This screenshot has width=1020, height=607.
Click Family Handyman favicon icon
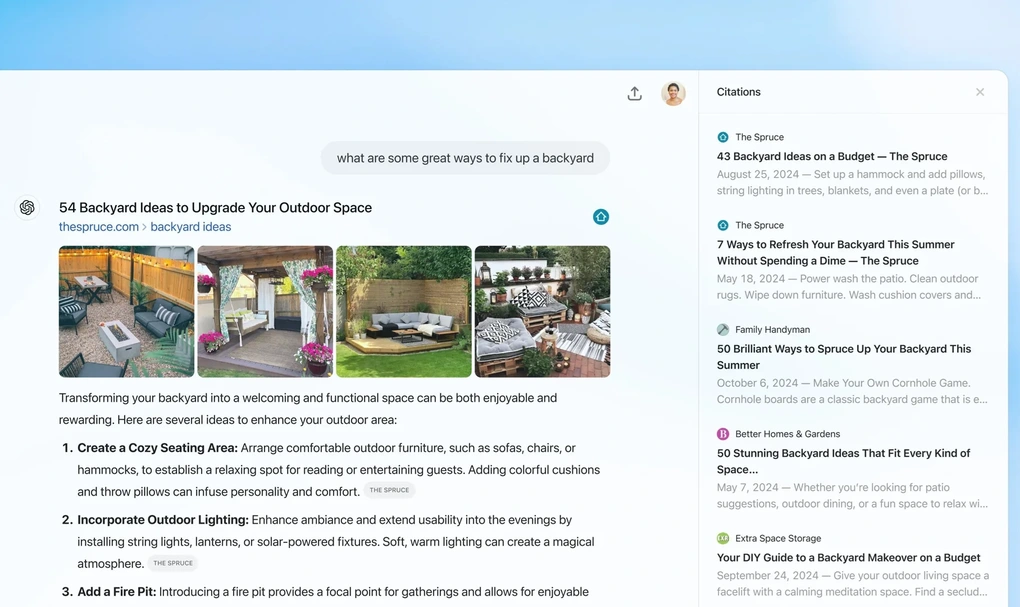click(x=723, y=329)
